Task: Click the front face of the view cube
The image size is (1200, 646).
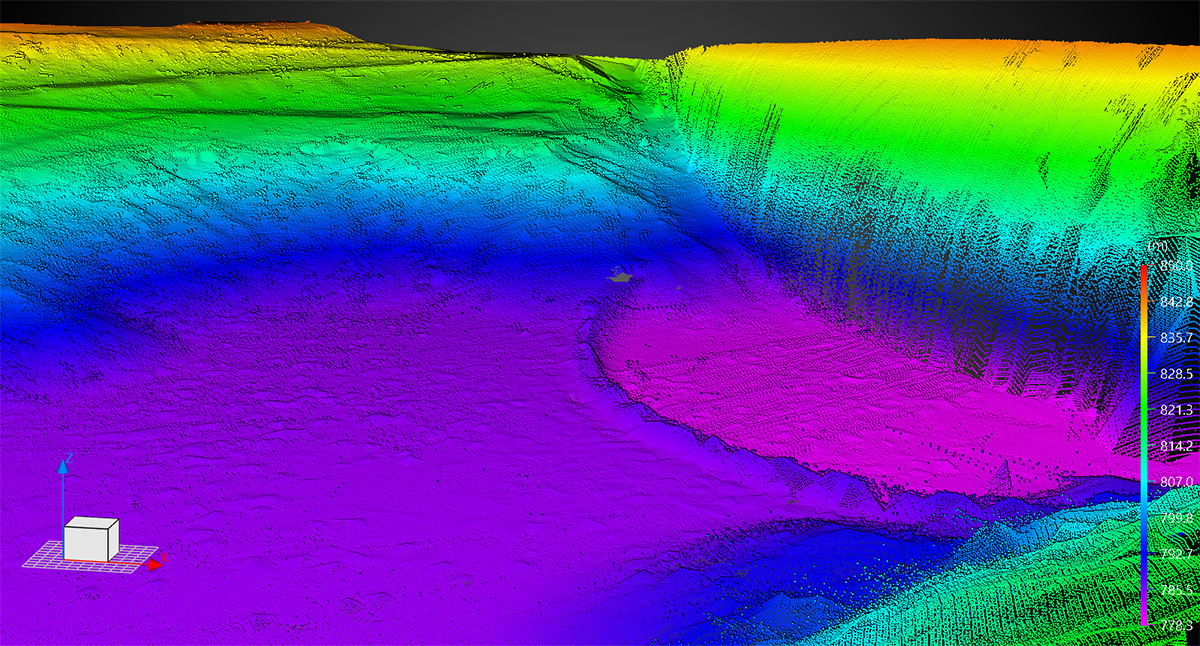Action: (86, 542)
